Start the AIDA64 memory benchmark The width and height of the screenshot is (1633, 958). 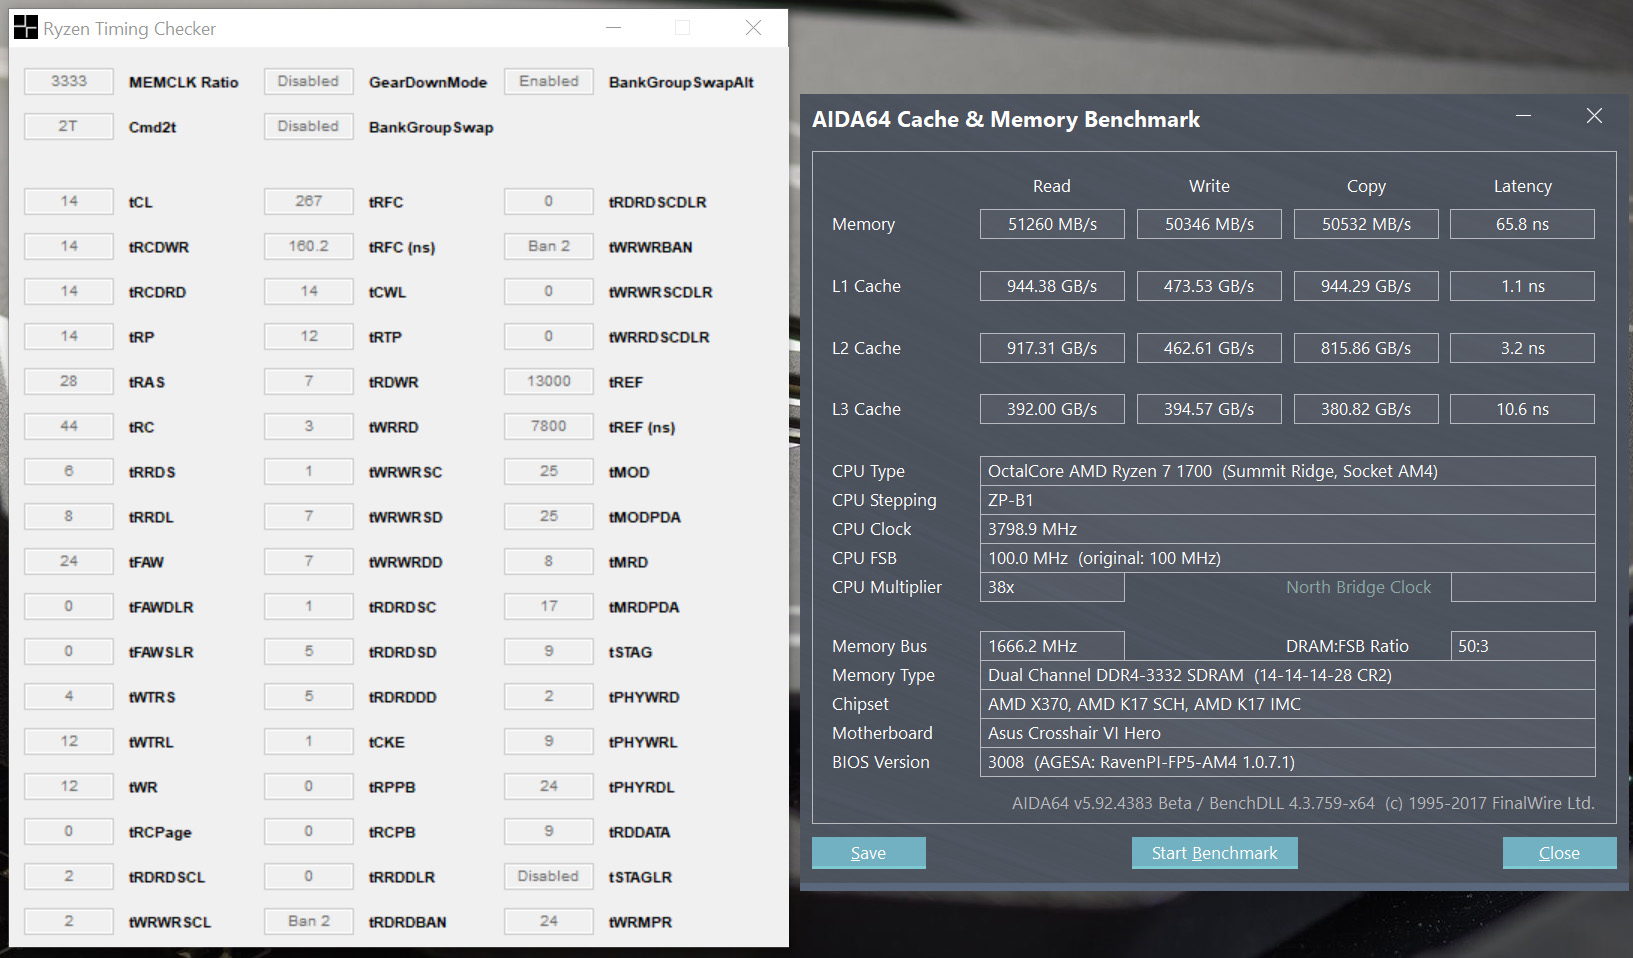click(x=1215, y=853)
